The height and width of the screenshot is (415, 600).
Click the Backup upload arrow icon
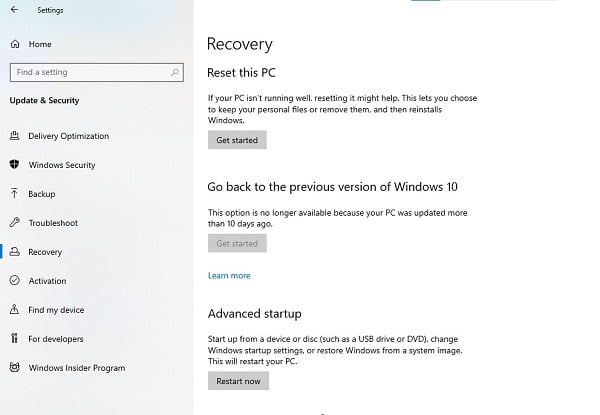[15, 194]
